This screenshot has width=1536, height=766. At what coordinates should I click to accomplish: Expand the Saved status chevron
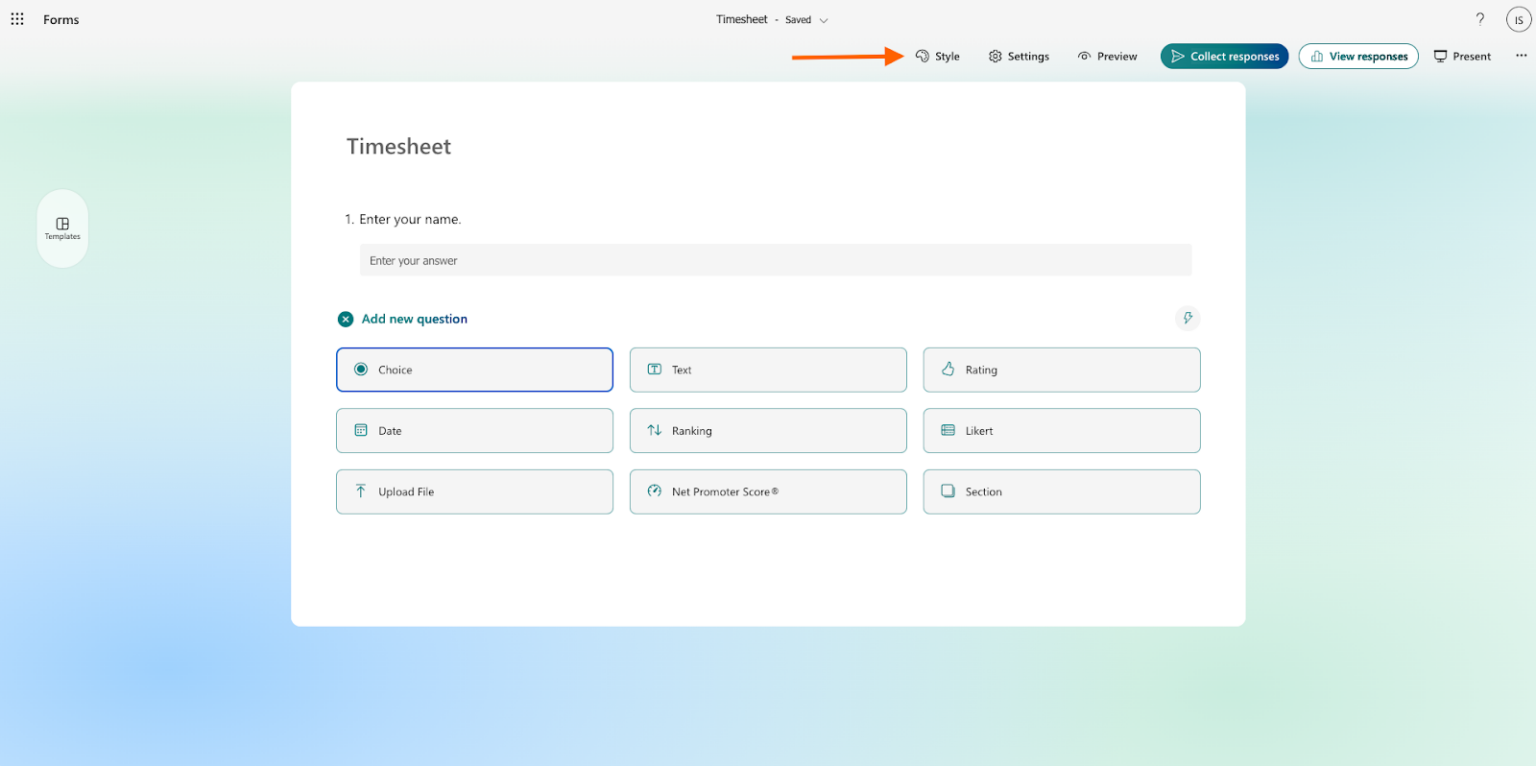(x=824, y=19)
